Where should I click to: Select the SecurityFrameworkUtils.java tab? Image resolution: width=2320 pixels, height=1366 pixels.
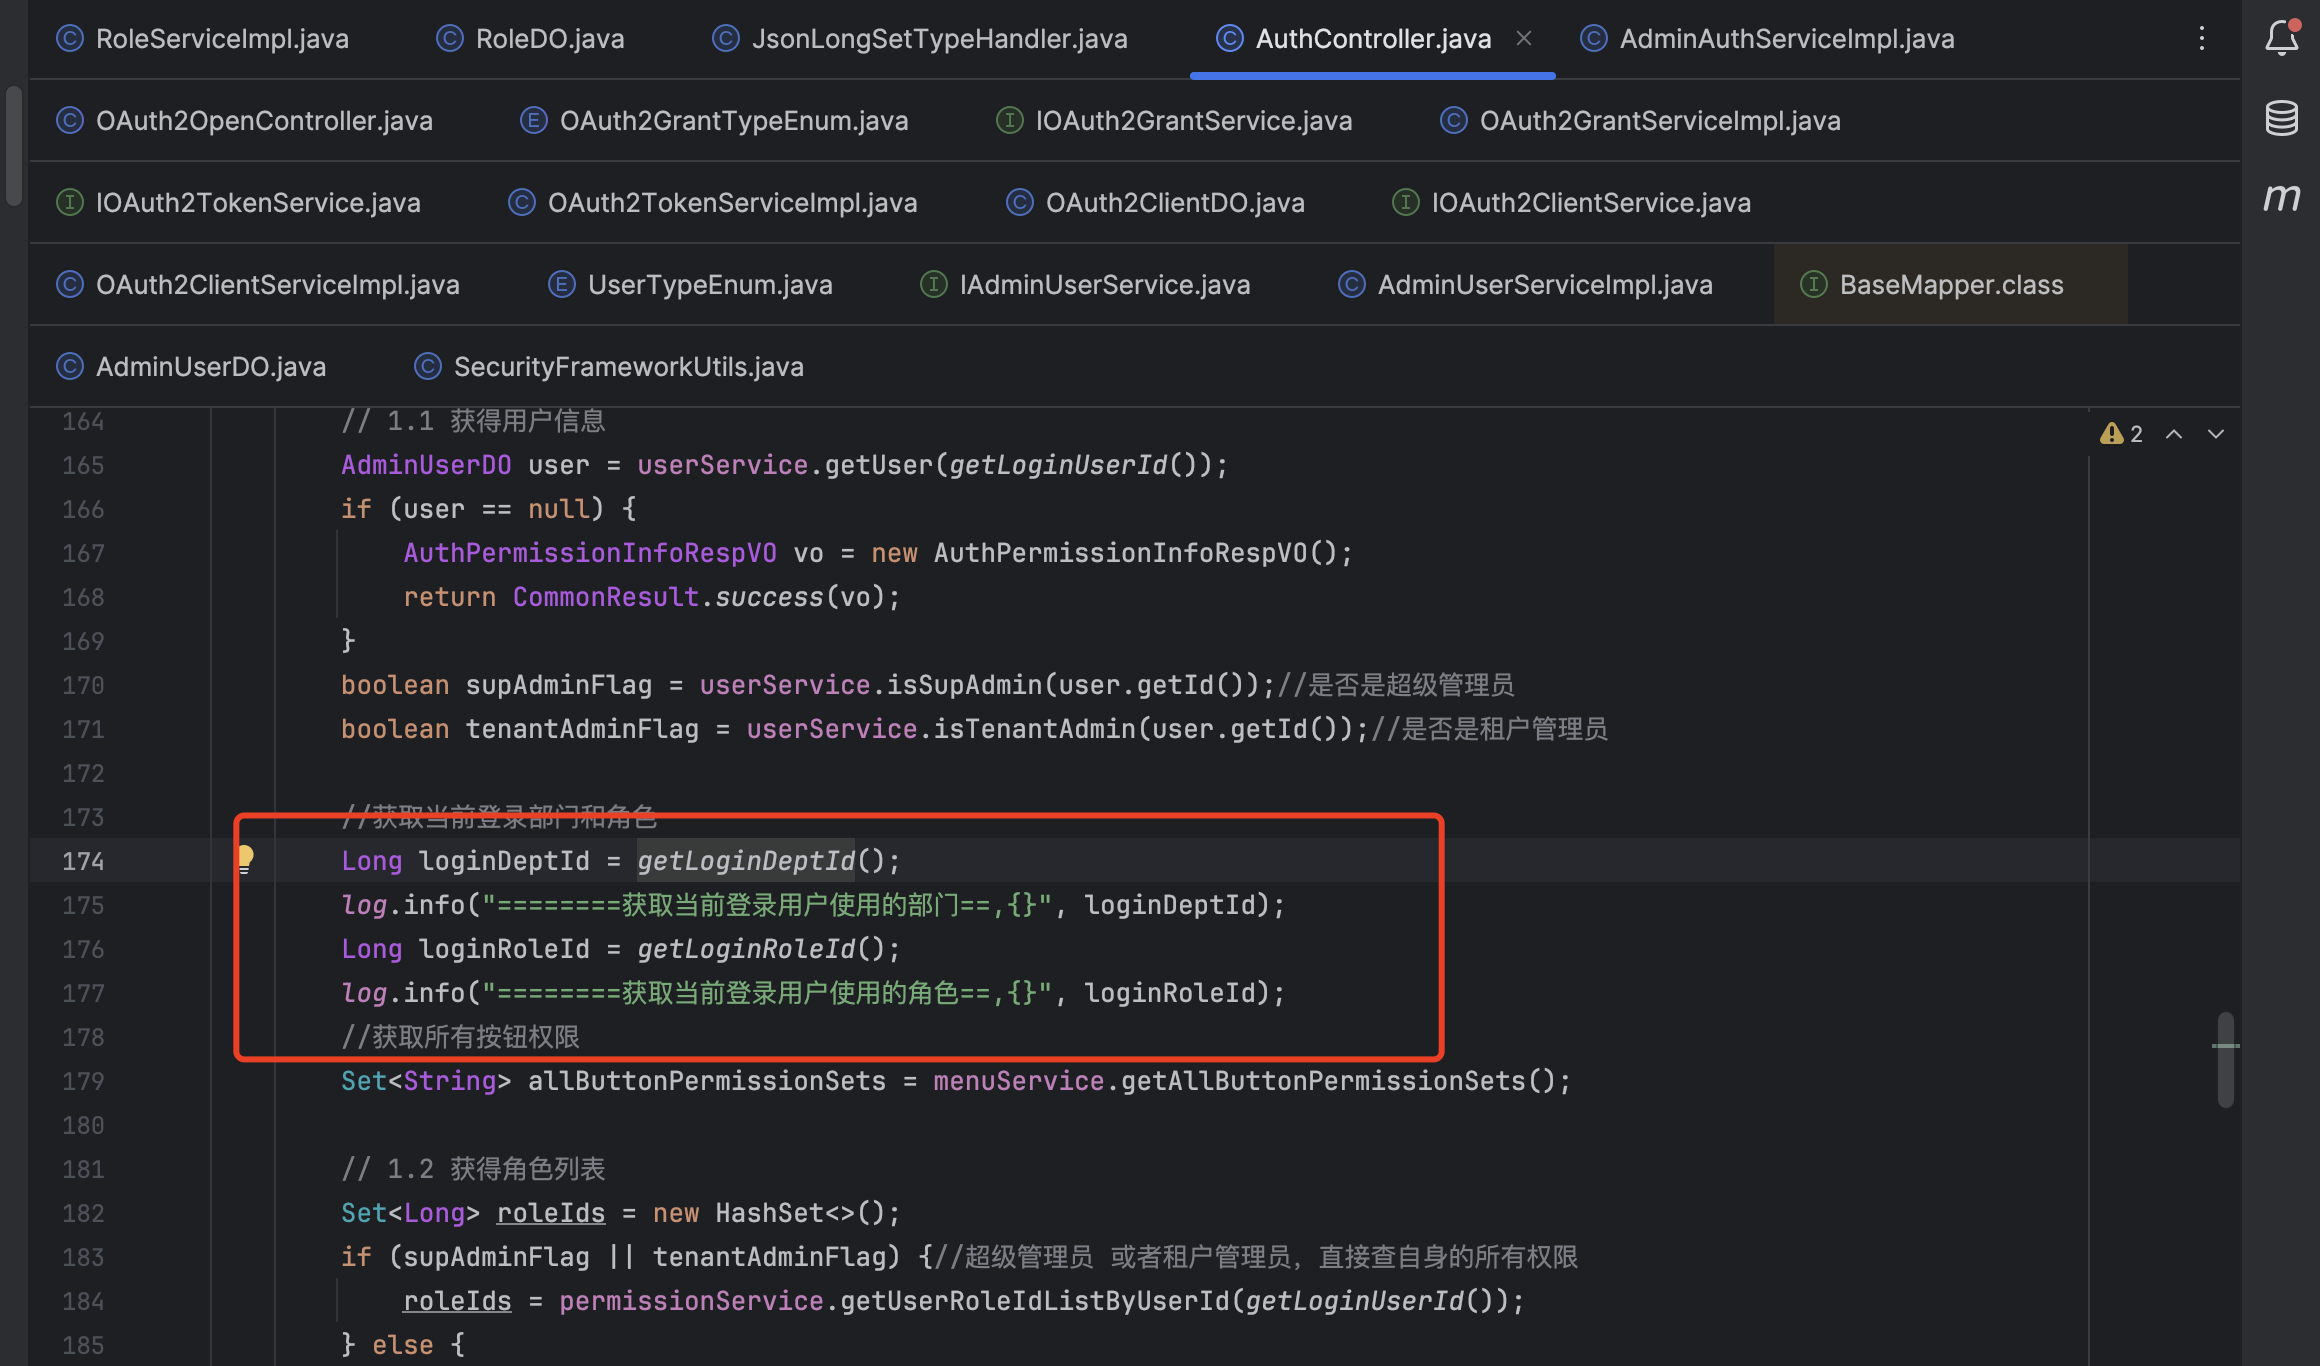[x=628, y=367]
